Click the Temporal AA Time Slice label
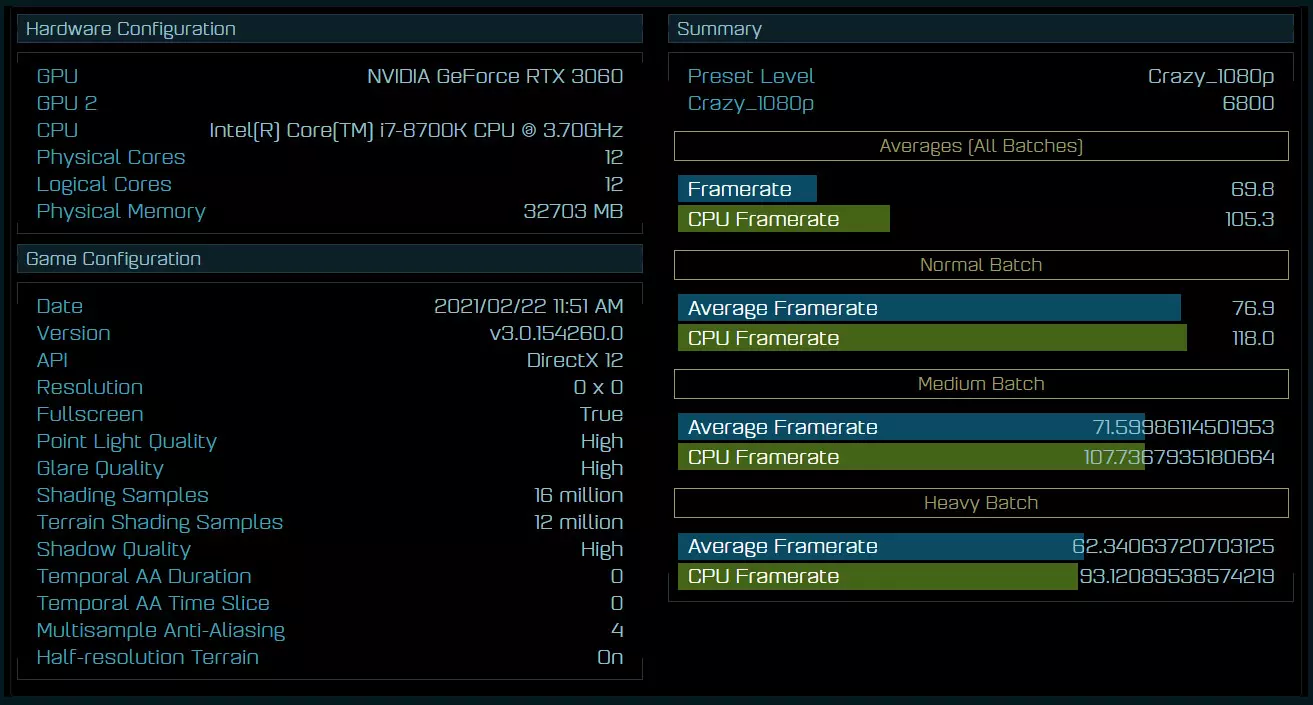1313x705 pixels. (153, 604)
